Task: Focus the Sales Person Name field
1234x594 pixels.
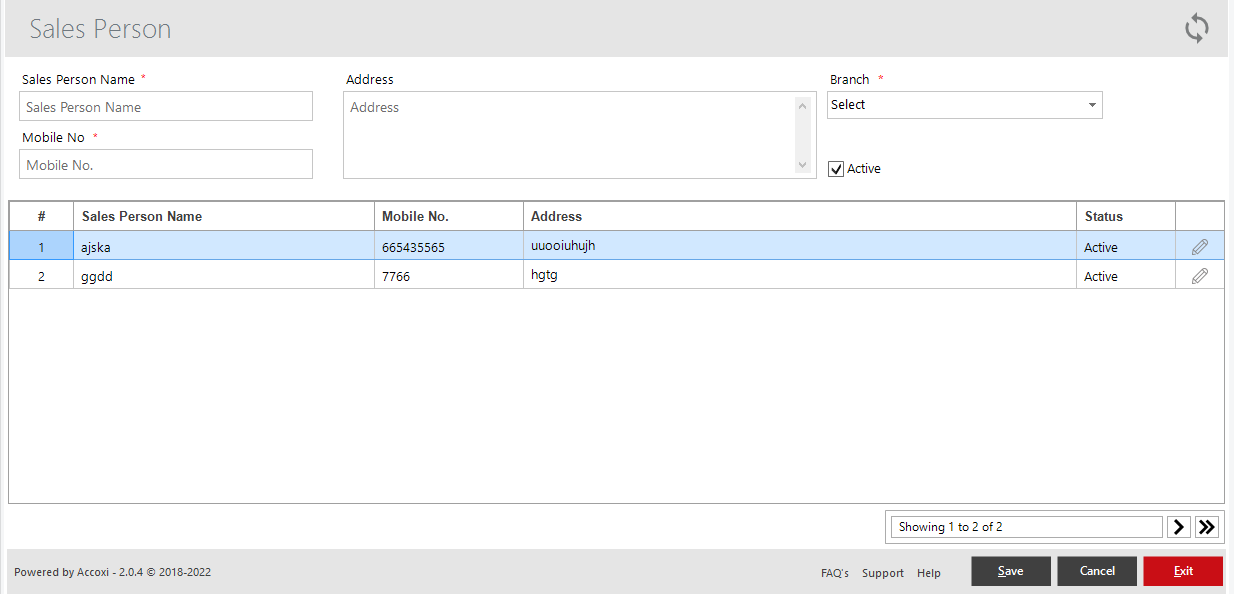Action: click(166, 106)
